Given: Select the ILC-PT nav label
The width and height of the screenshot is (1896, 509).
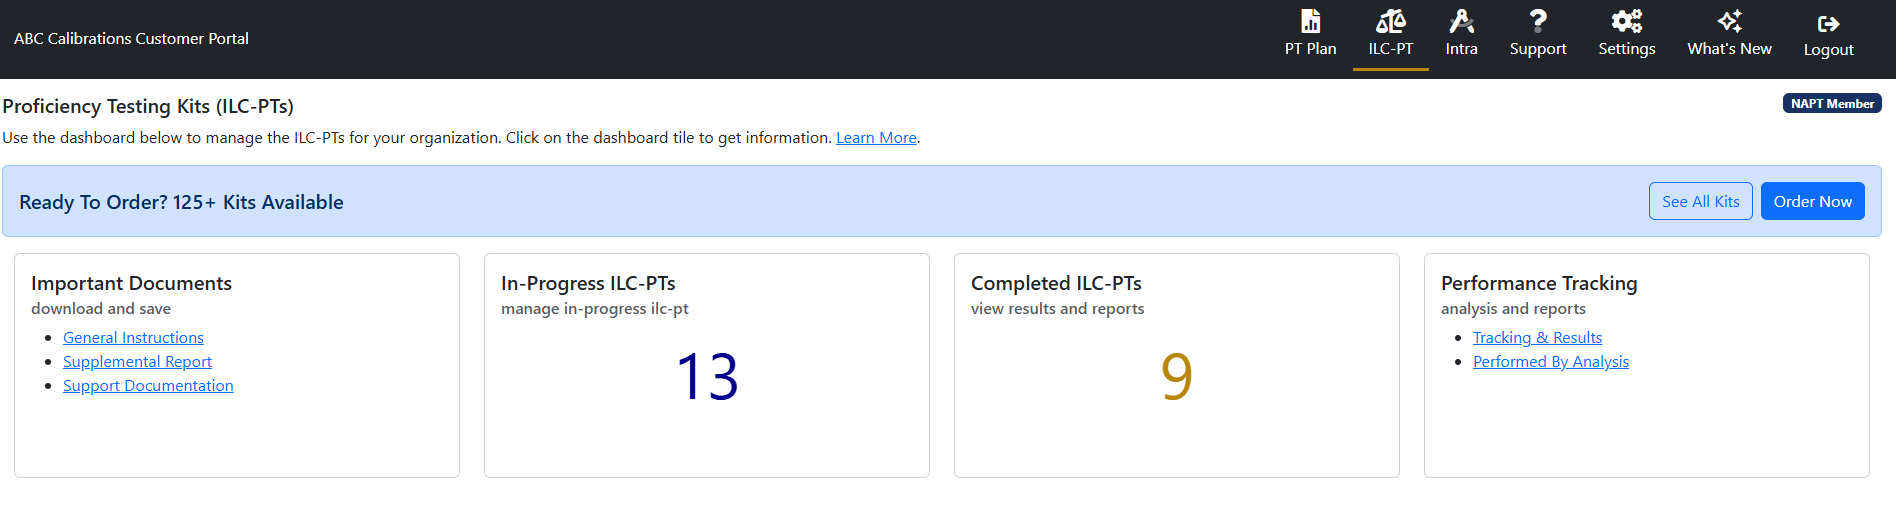Looking at the screenshot, I should pos(1390,49).
